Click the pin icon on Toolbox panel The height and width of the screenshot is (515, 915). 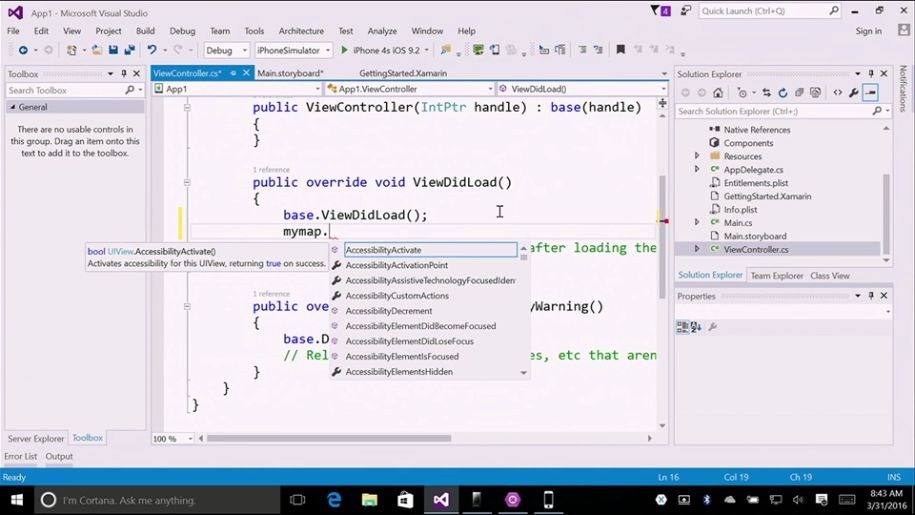tap(124, 73)
